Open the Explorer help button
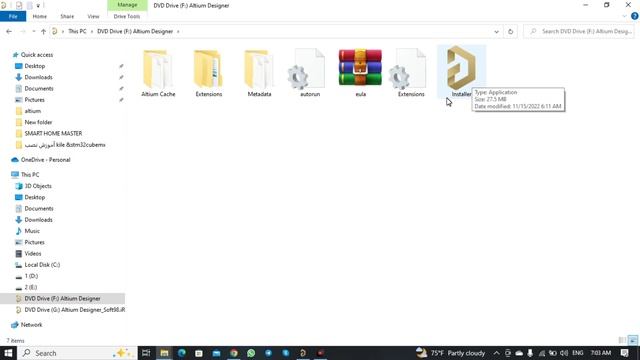640x360 pixels. (635, 16)
